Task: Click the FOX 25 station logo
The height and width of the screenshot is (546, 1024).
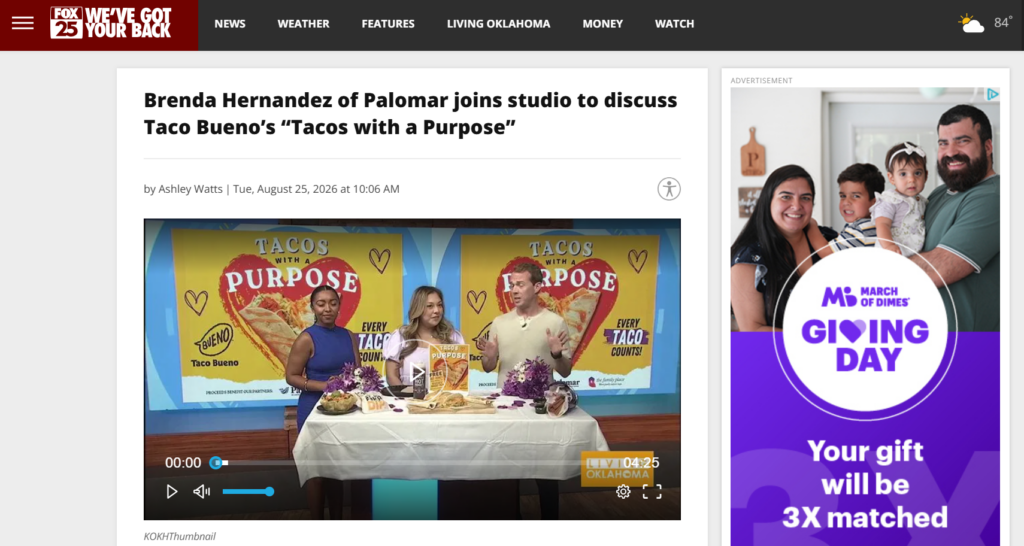Action: 110,24
